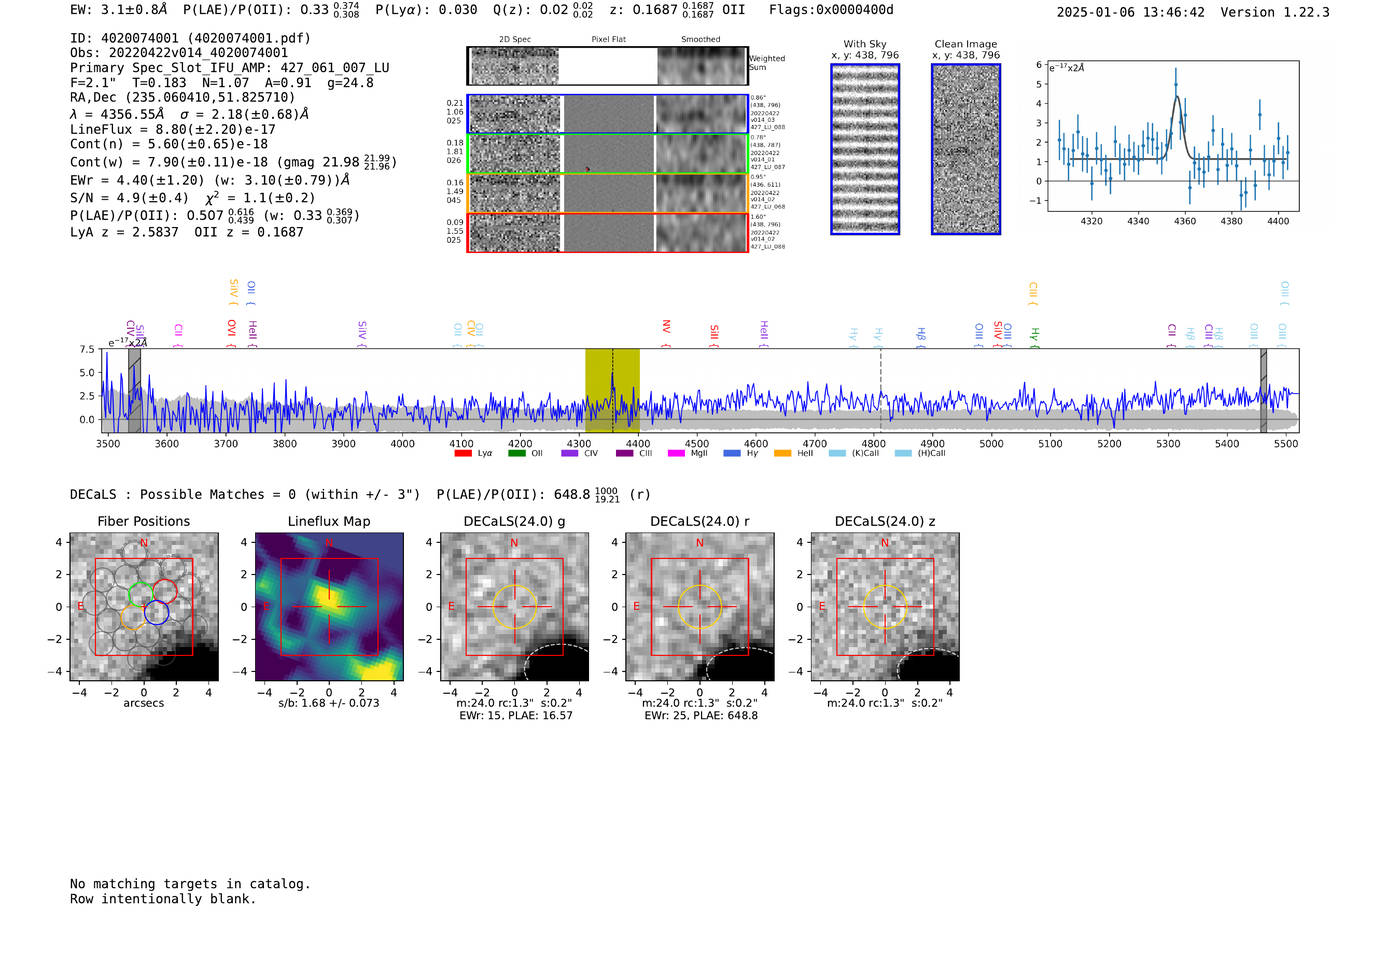Image resolution: width=1400 pixels, height=953 pixels.
Task: Select the No matching targets in catalog text
Action: click(190, 884)
